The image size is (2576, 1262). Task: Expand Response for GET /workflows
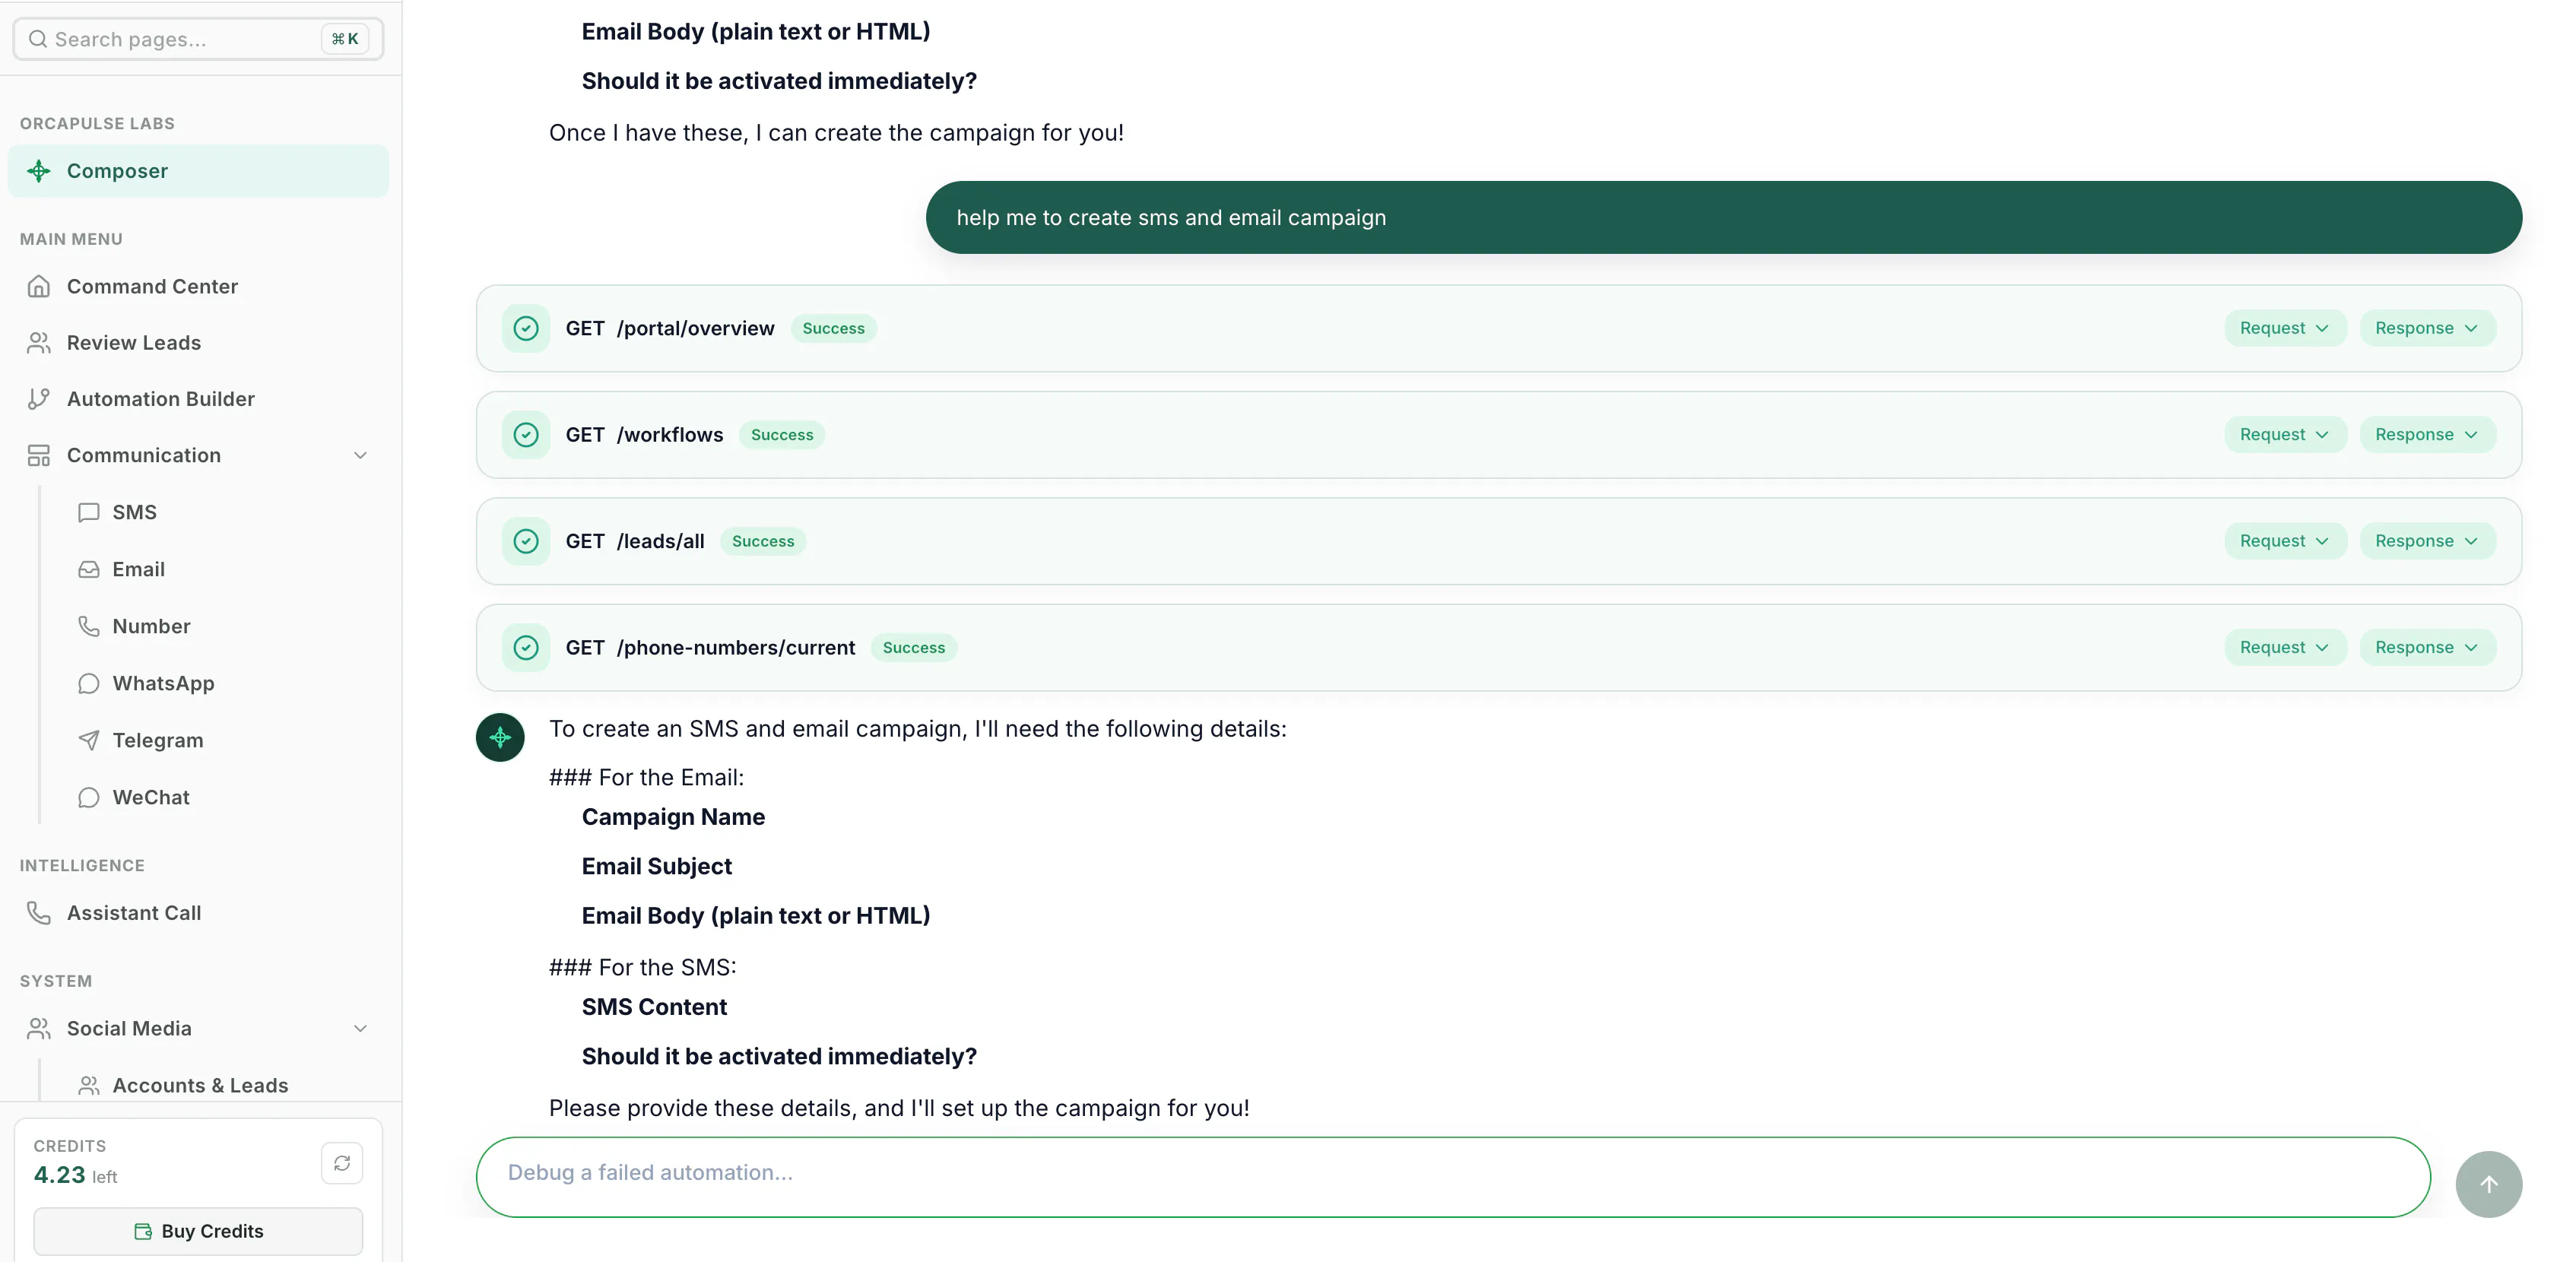pos(2427,435)
